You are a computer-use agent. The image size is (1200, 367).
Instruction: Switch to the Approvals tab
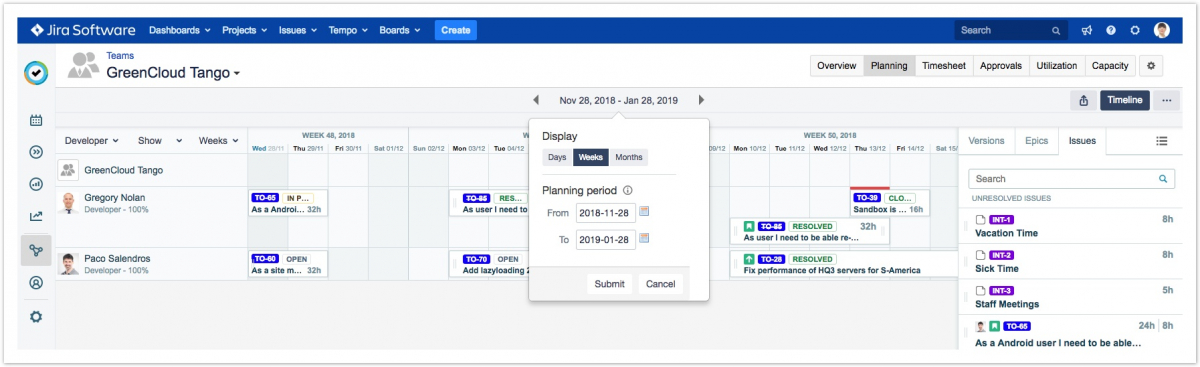tap(1000, 66)
